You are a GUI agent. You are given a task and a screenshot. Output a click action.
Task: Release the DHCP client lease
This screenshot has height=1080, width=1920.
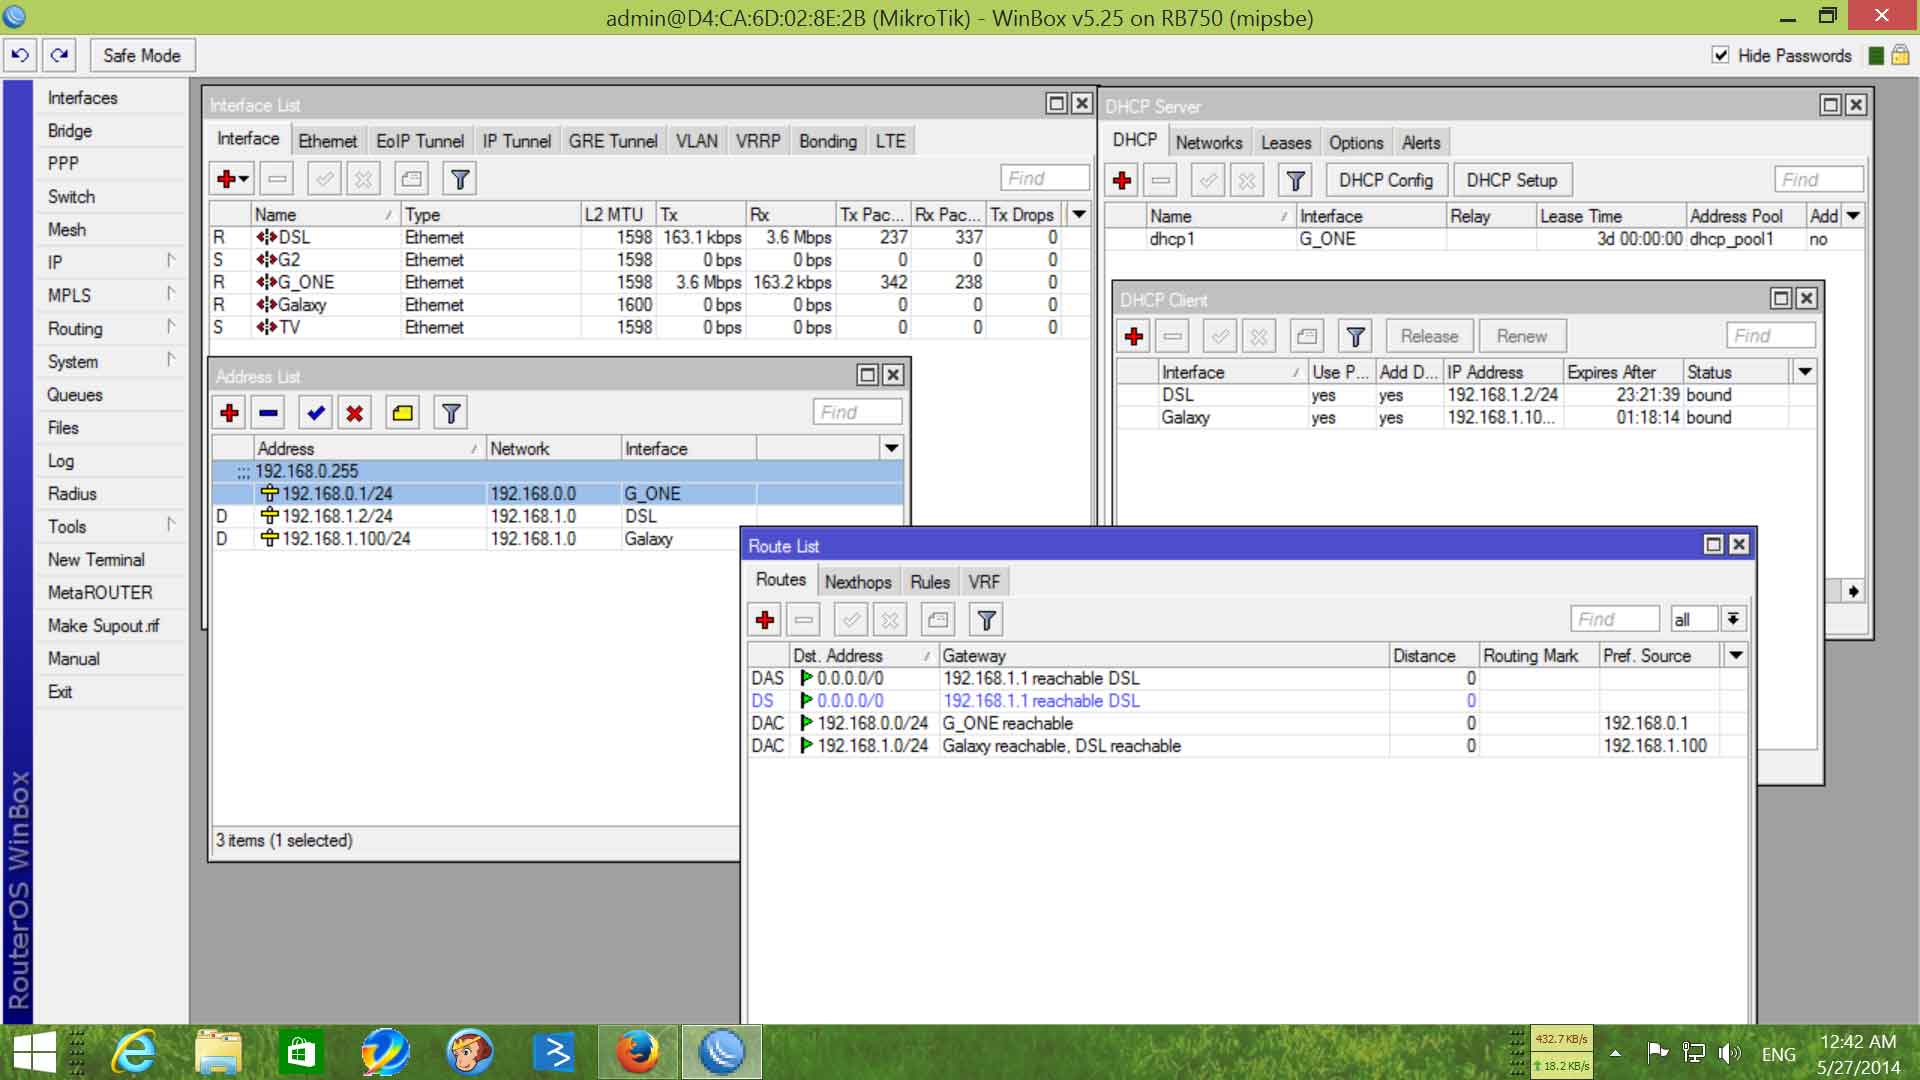click(x=1429, y=336)
